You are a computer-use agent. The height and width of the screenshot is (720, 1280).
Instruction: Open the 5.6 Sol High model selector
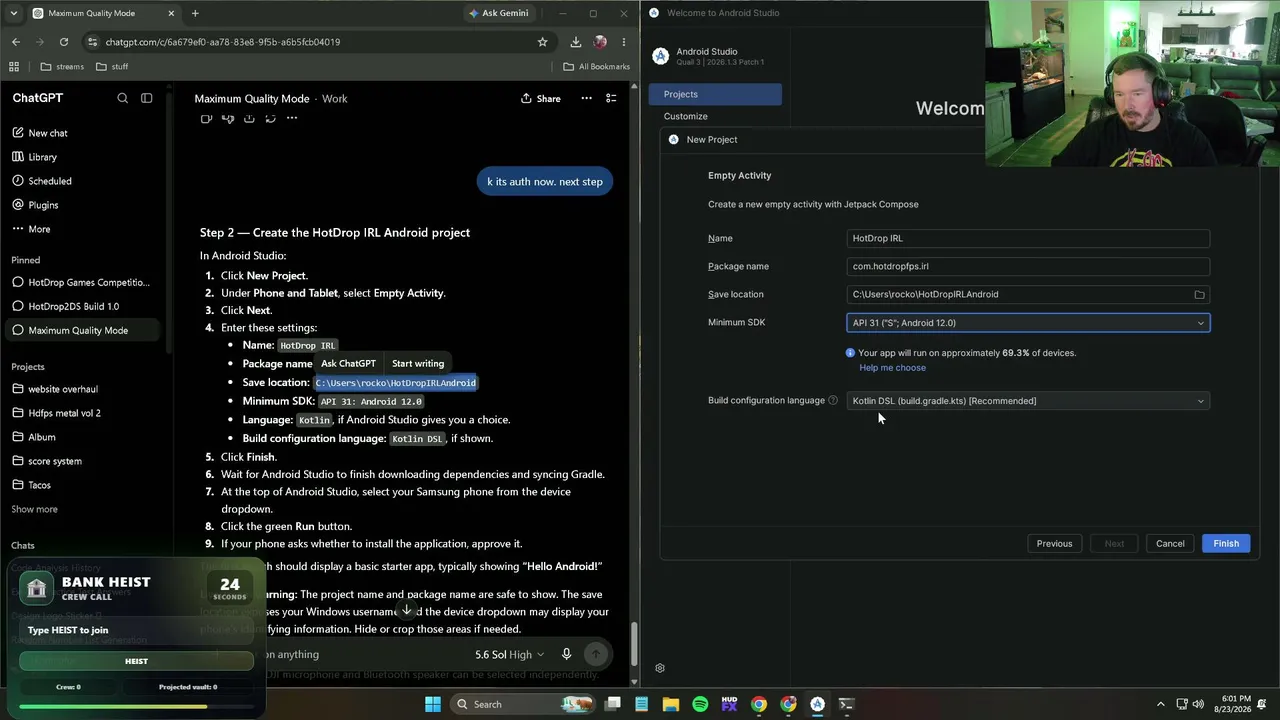pyautogui.click(x=510, y=654)
